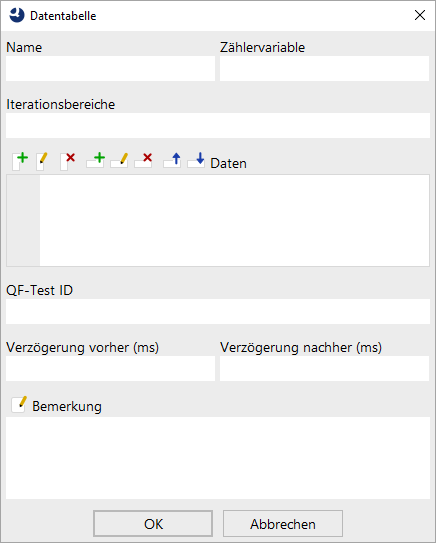Edit the selected row via pencil icon
This screenshot has height=543, width=436.
pyautogui.click(x=119, y=160)
